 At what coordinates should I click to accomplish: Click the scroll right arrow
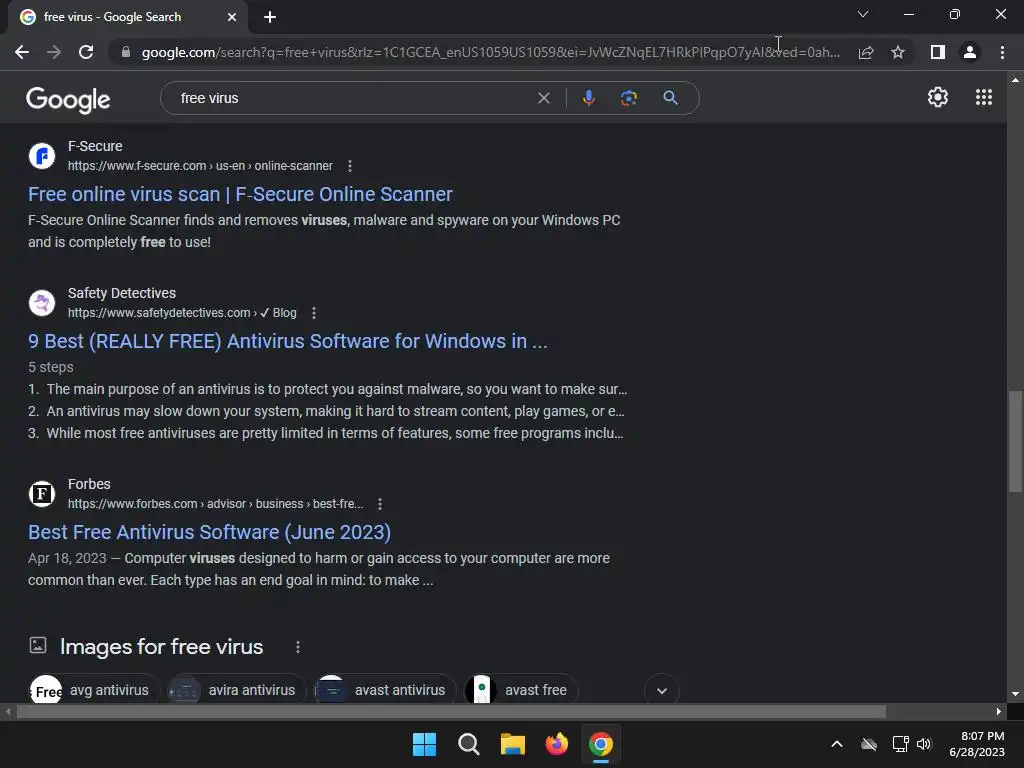tap(998, 711)
